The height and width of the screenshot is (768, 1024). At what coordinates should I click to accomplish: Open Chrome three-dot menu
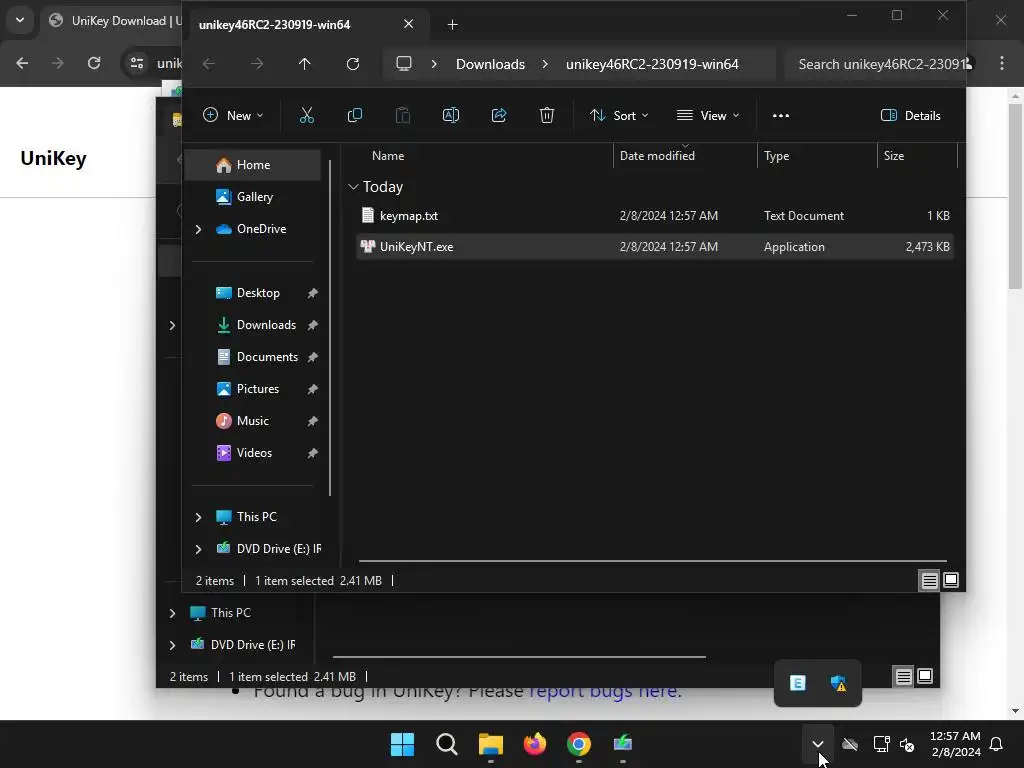coord(1002,63)
